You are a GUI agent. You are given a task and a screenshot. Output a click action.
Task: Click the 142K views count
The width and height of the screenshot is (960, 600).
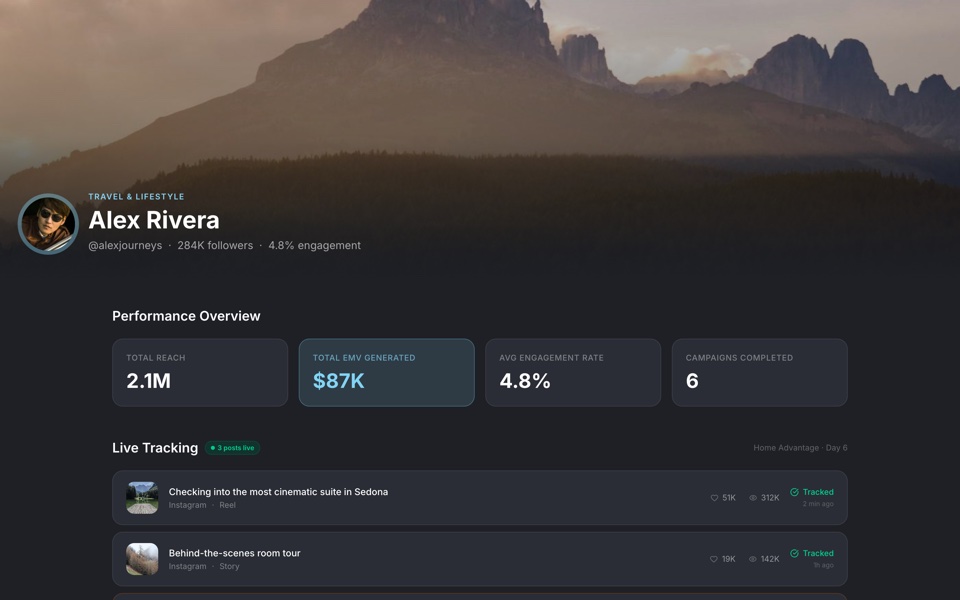[770, 559]
